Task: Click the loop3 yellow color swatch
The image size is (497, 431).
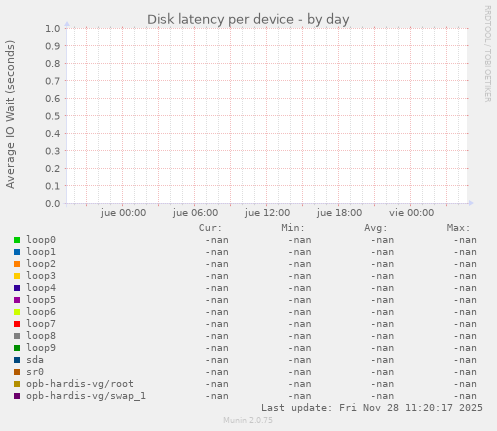Action: point(17,276)
